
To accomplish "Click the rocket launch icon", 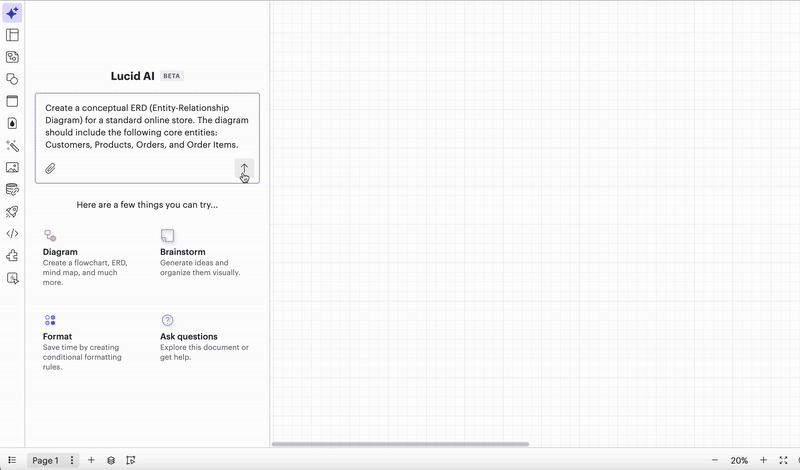I will [x=12, y=211].
